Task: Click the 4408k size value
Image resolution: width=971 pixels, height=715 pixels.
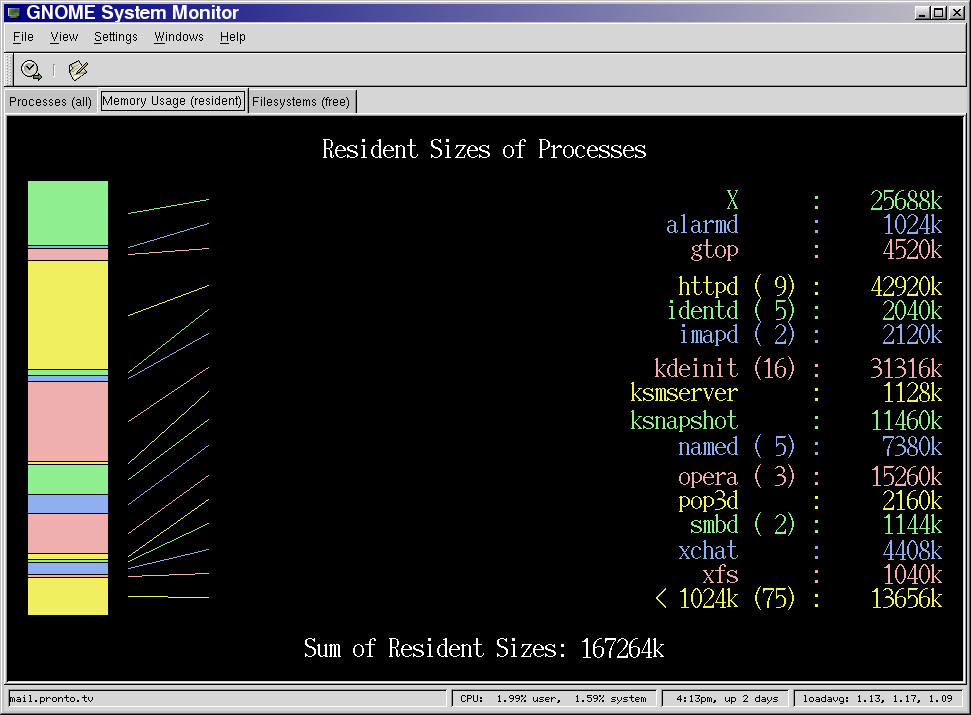Action: click(x=912, y=550)
